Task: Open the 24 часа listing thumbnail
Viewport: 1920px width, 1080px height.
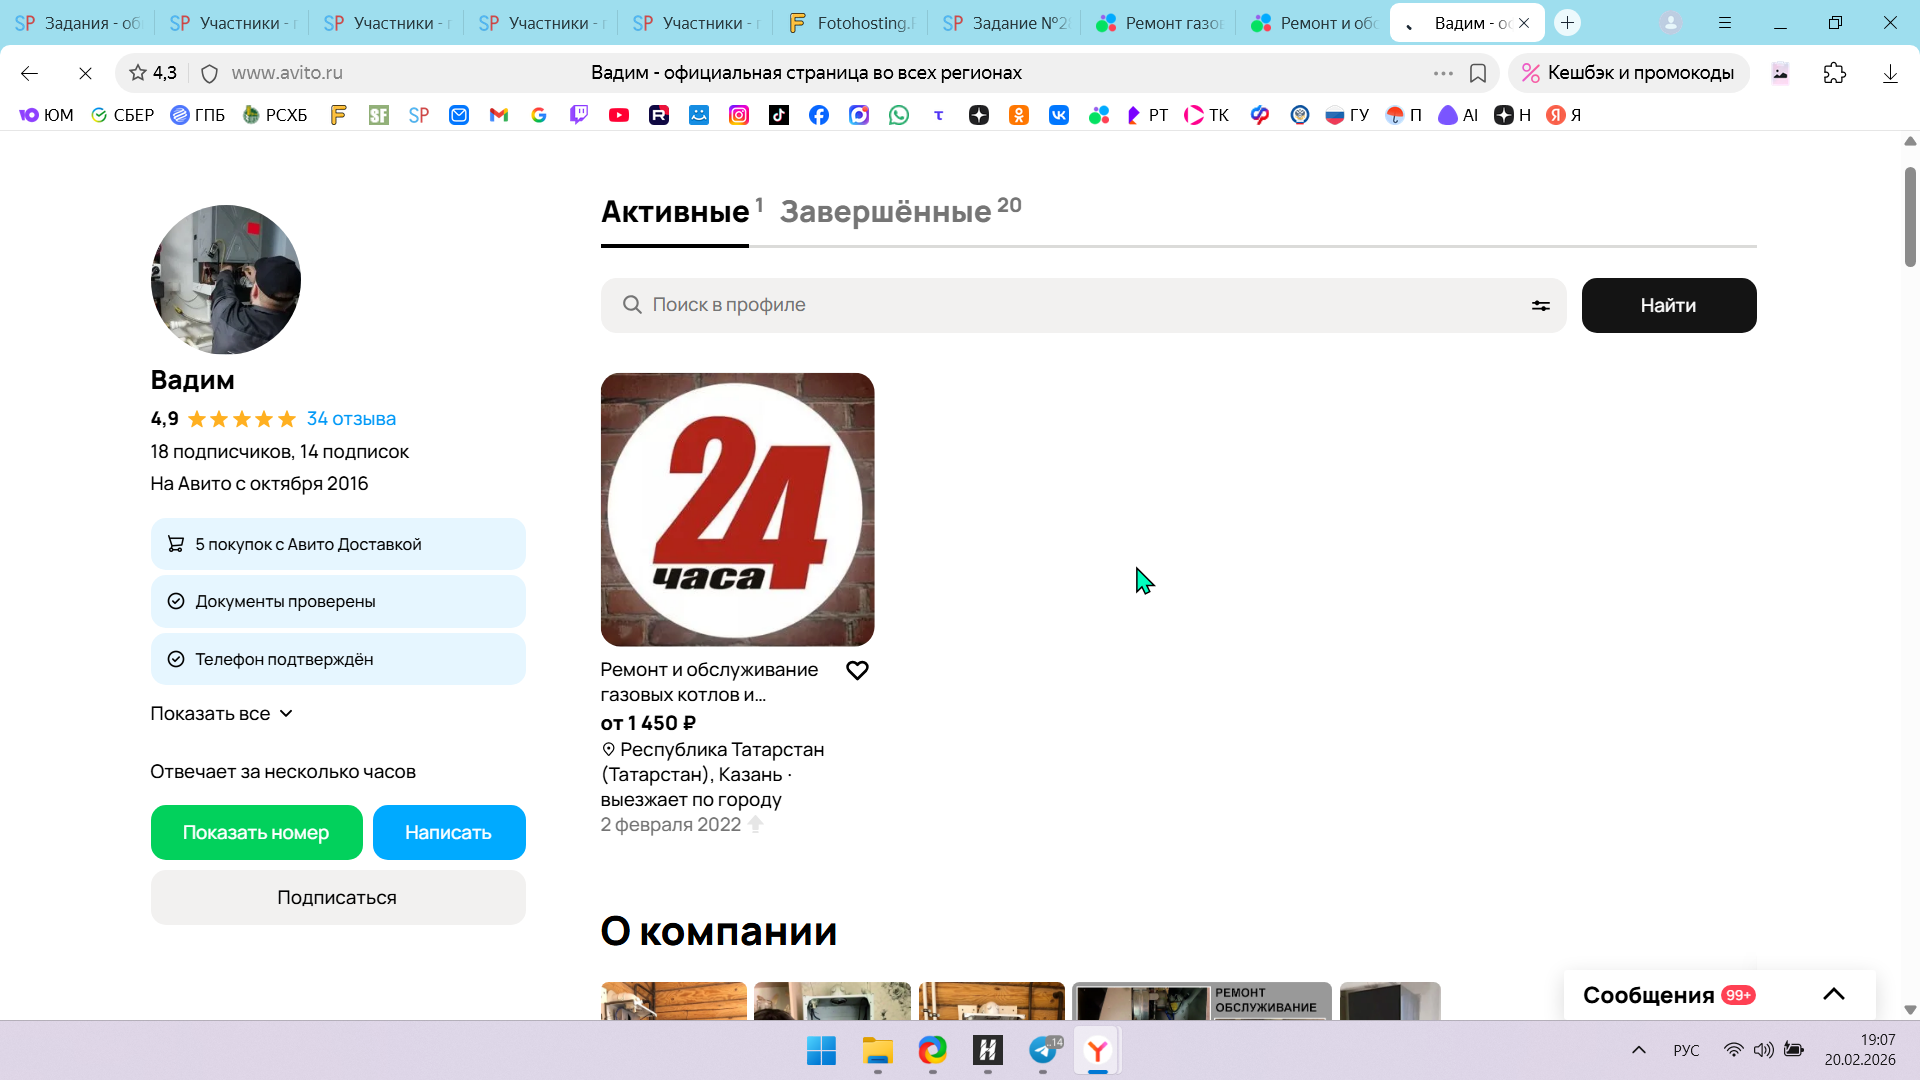Action: [737, 509]
